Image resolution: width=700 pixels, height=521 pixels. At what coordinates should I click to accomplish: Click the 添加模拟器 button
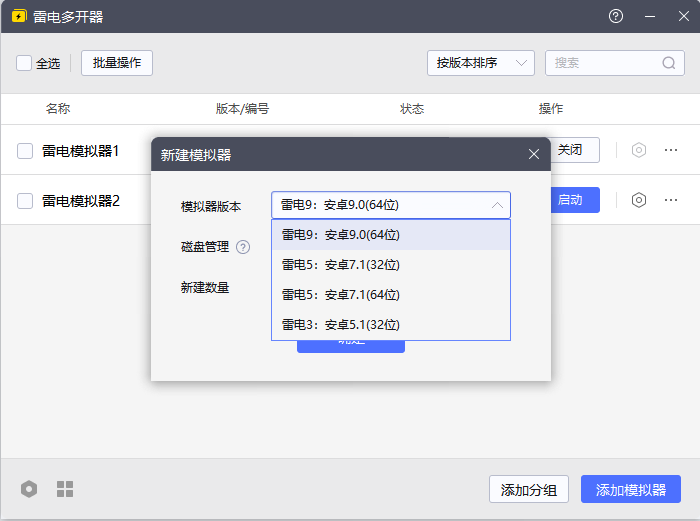coord(630,490)
